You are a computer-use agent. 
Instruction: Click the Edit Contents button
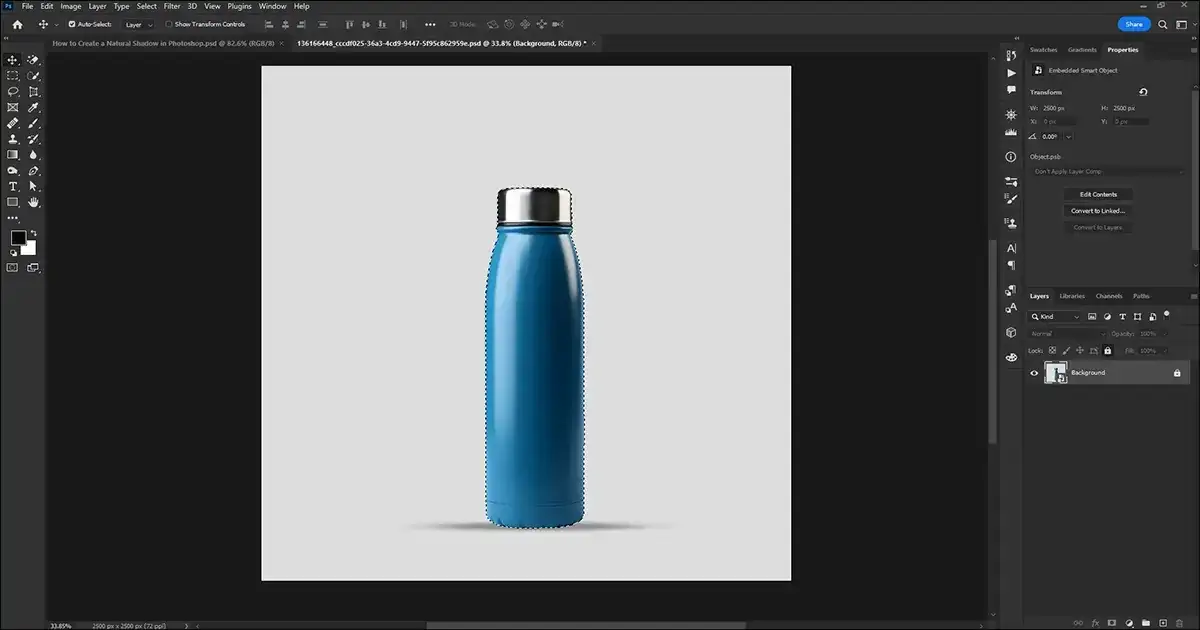pyautogui.click(x=1097, y=193)
